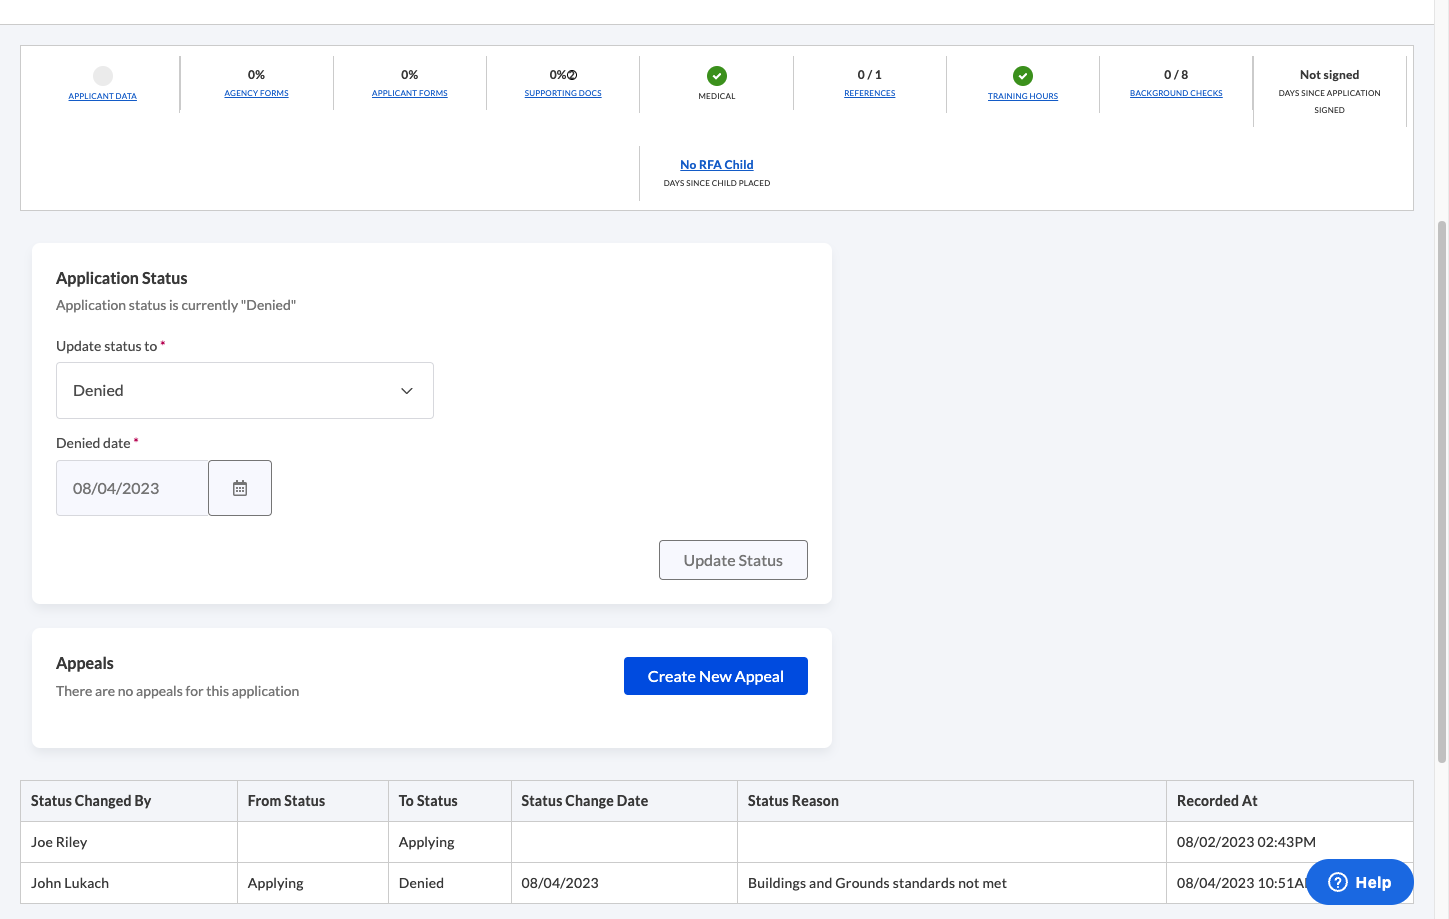Open the Agency Forms link
Screen dimensions: 1449x919
point(256,93)
